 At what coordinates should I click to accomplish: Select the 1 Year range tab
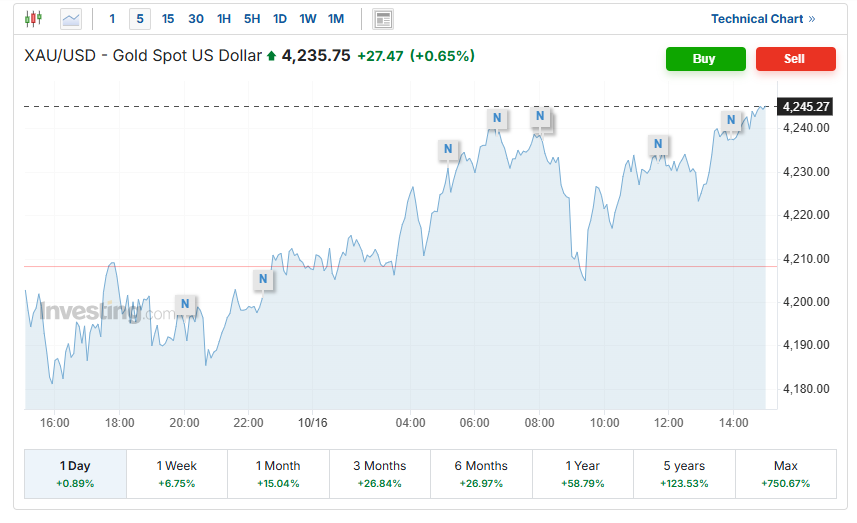click(x=582, y=474)
